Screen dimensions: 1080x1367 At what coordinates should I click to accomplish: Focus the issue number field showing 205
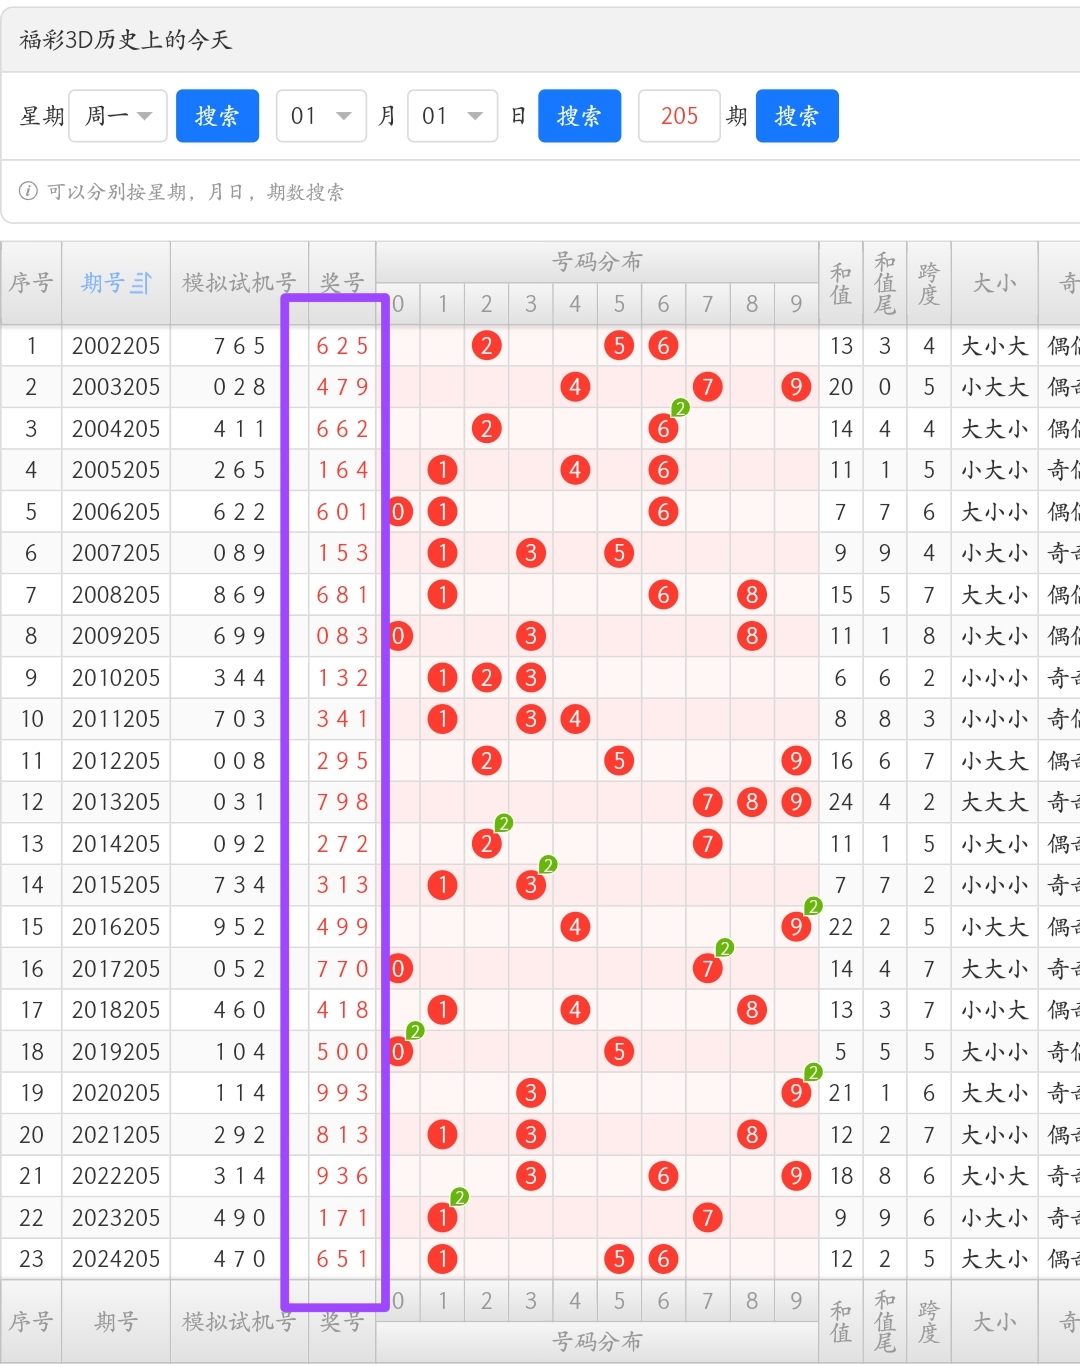click(x=679, y=116)
